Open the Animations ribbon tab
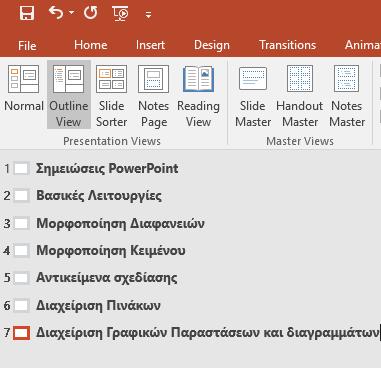Image resolution: width=381 pixels, height=368 pixels. (x=363, y=45)
